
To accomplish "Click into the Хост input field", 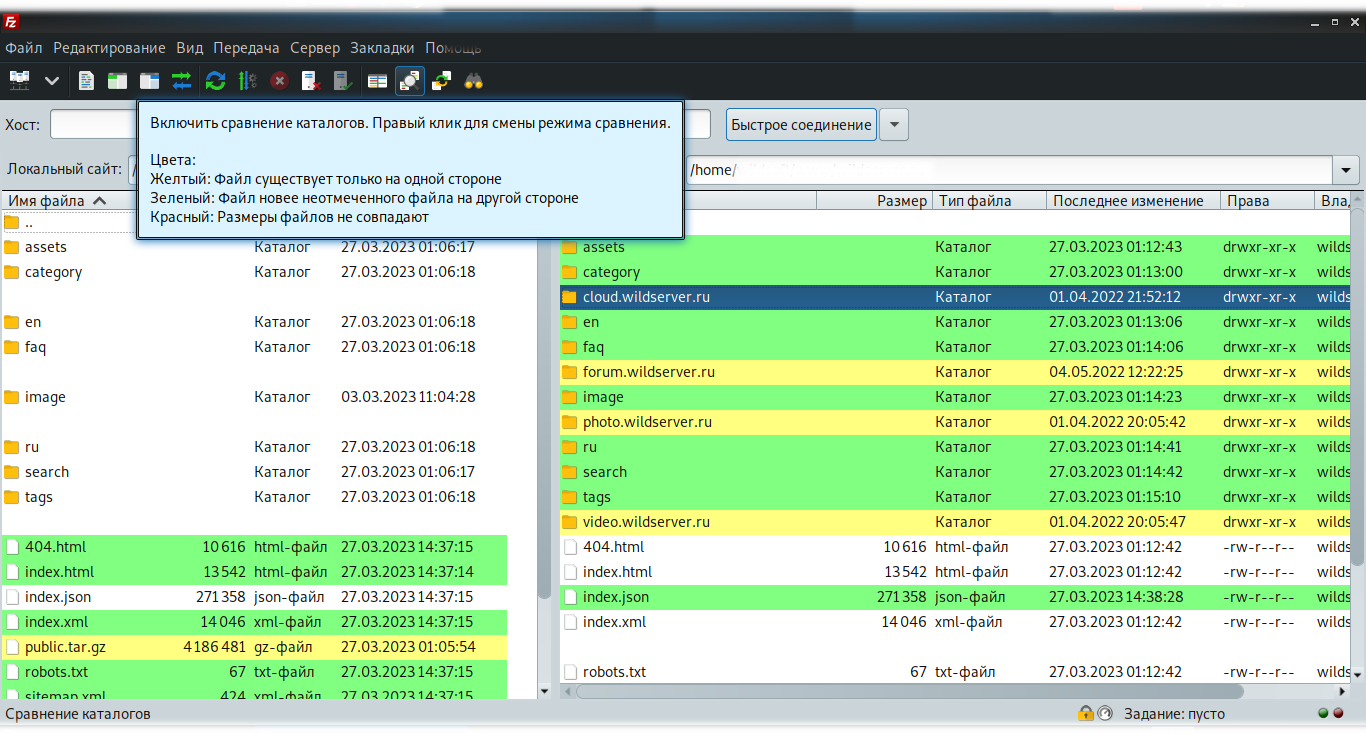I will (93, 125).
